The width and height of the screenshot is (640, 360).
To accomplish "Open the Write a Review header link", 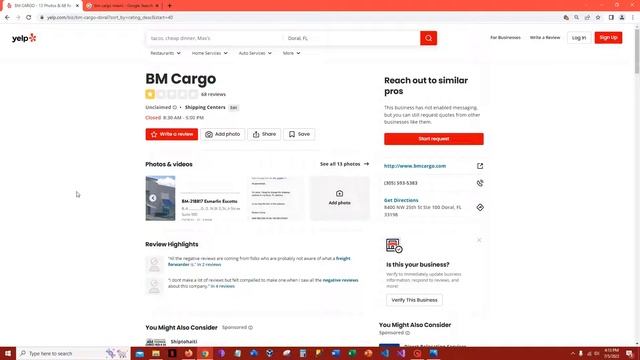I will click(545, 38).
